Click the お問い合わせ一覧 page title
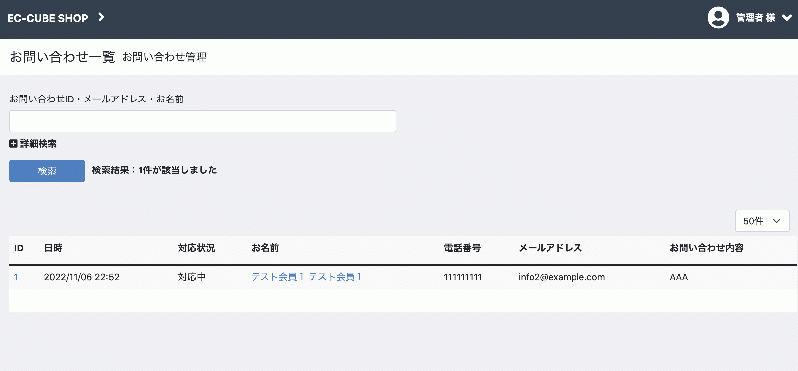798x371 pixels. pyautogui.click(x=63, y=56)
